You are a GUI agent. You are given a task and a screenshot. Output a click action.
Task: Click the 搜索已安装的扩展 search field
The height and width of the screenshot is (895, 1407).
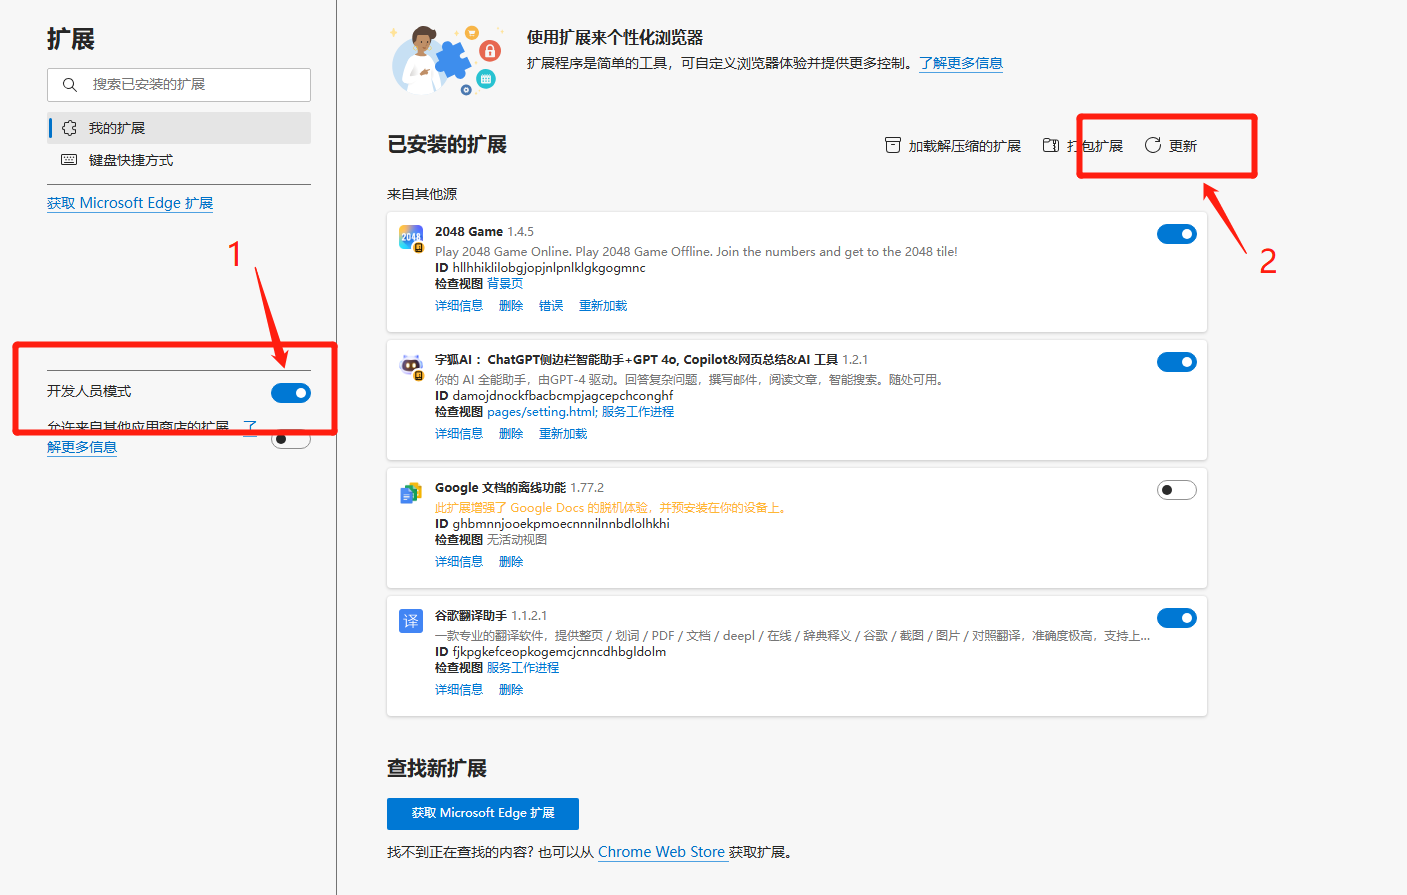coord(179,85)
